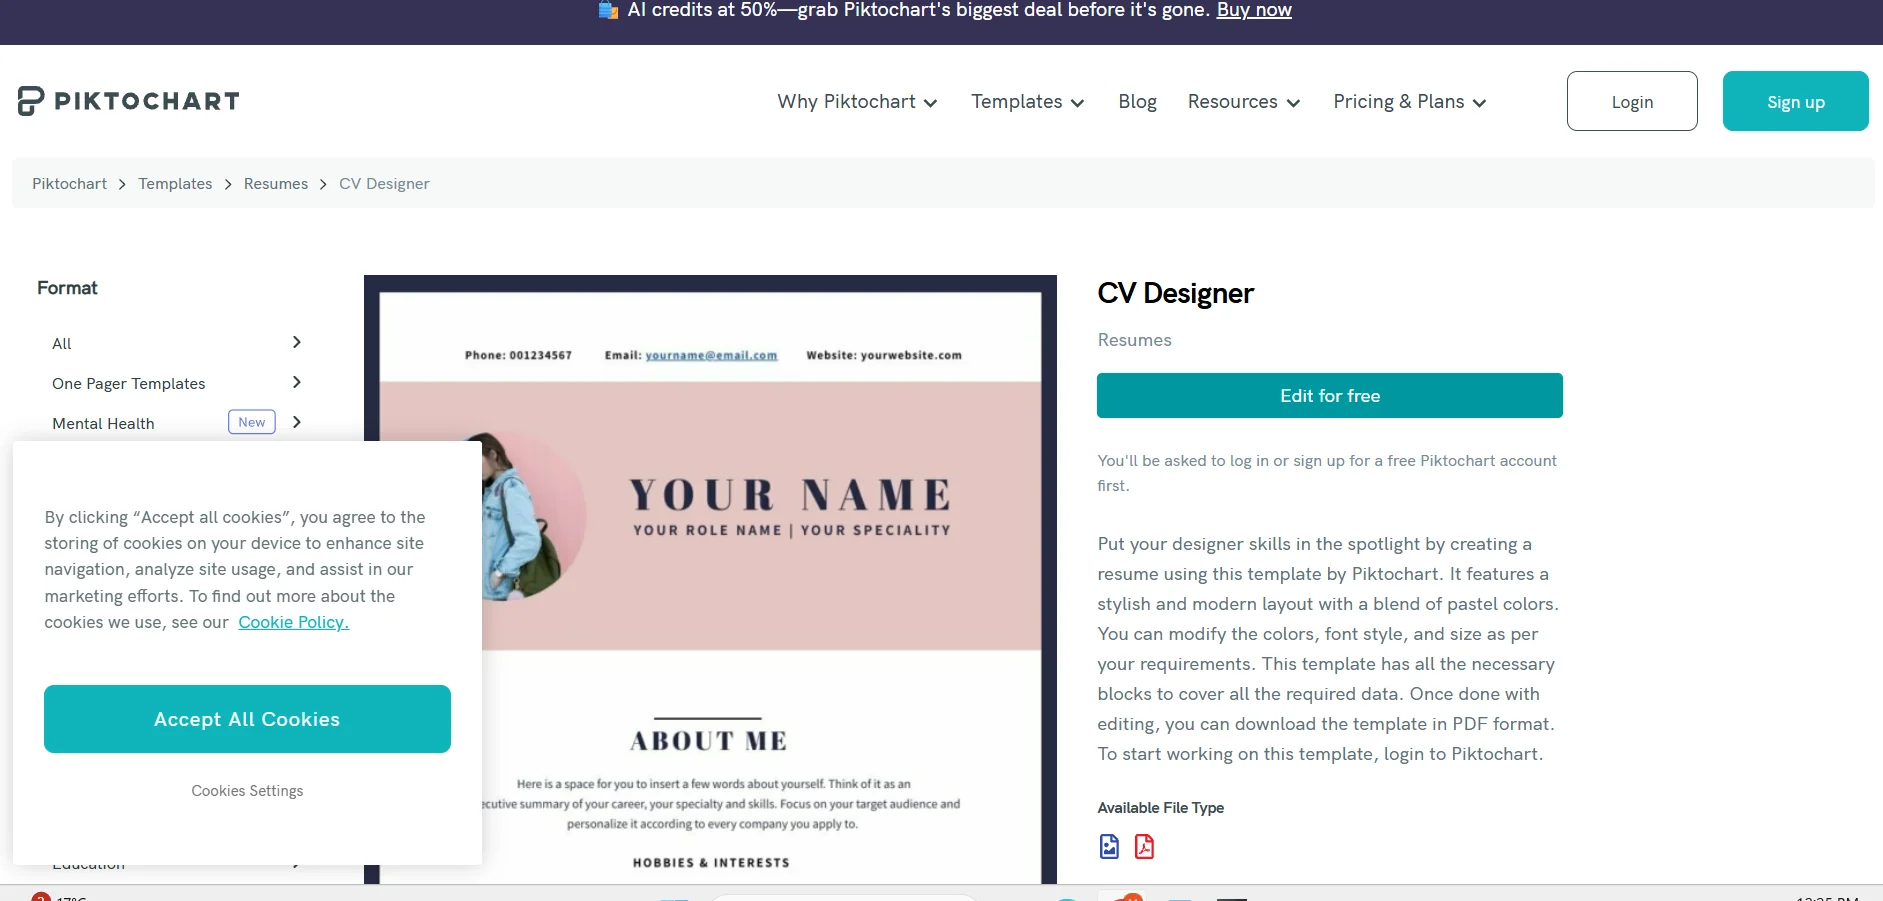1883x901 pixels.
Task: Expand the One Pager Templates chevron
Action: tap(296, 382)
